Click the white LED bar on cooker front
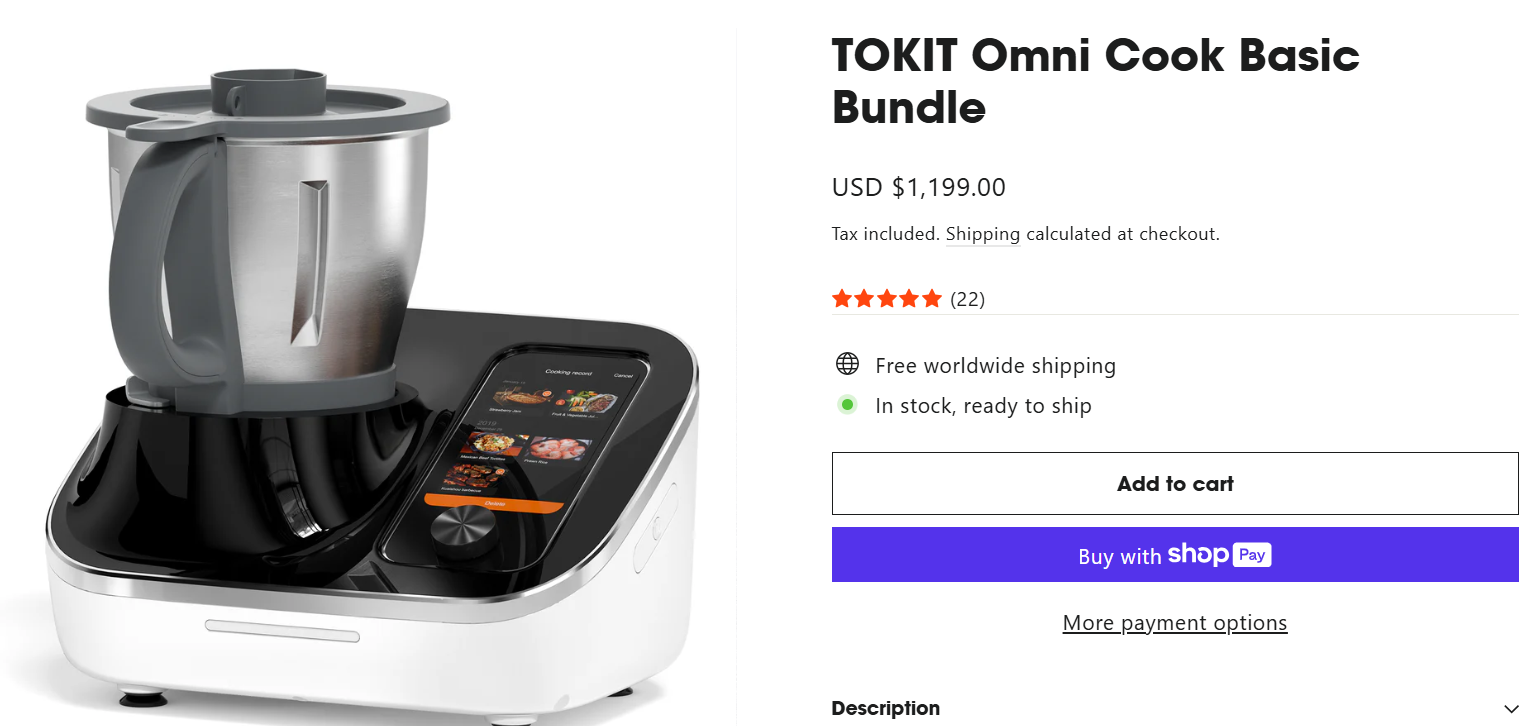Viewport: 1531px width, 726px height. click(282, 631)
